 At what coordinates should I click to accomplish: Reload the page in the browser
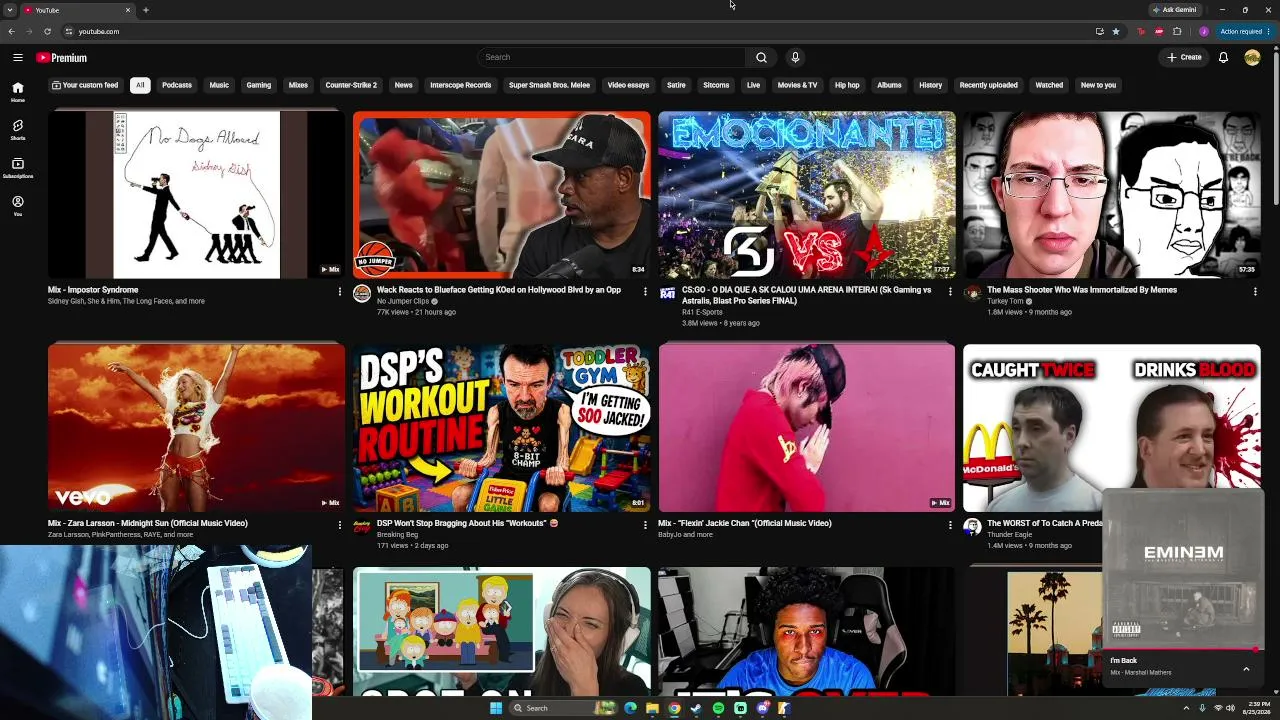(x=47, y=31)
